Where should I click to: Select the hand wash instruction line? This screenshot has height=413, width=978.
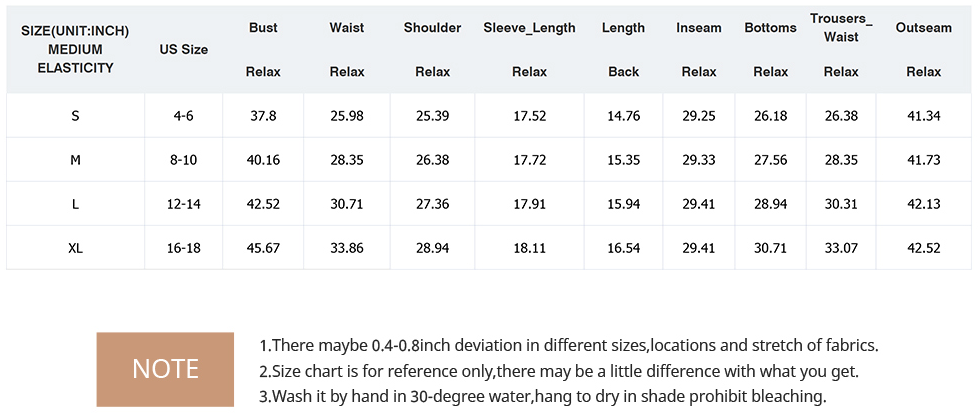click(x=543, y=396)
